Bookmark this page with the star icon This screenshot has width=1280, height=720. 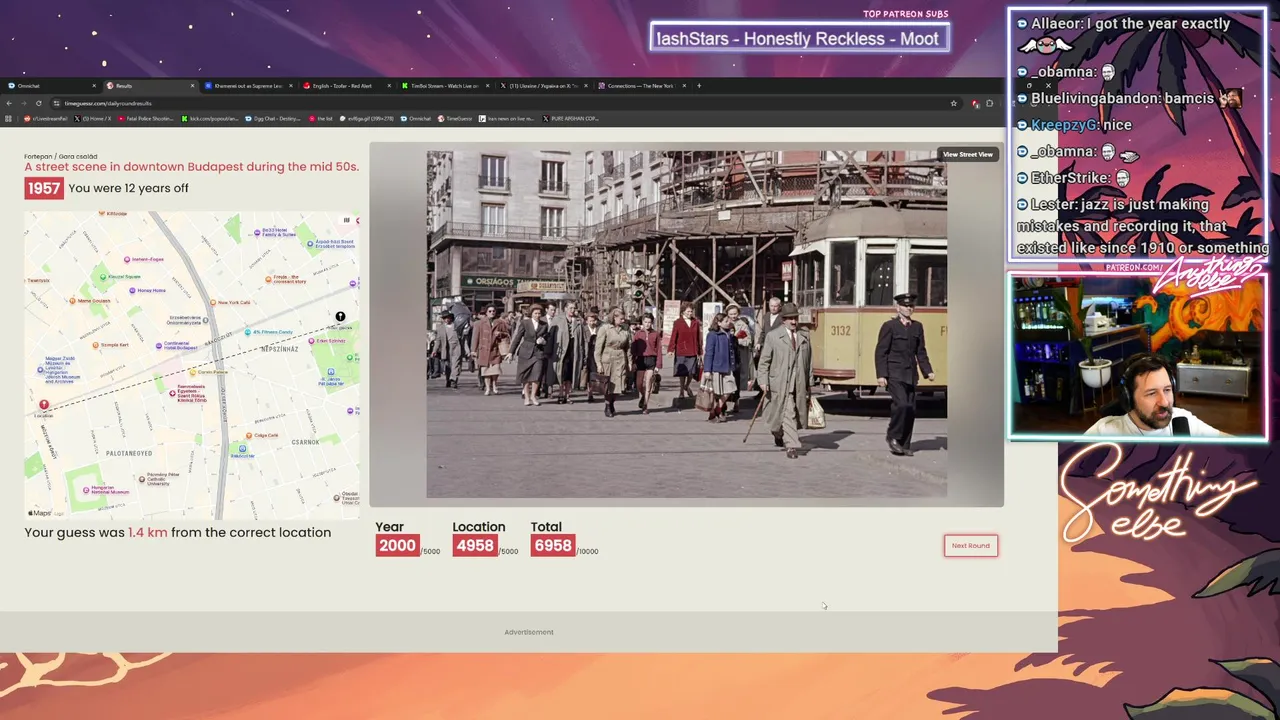click(954, 103)
